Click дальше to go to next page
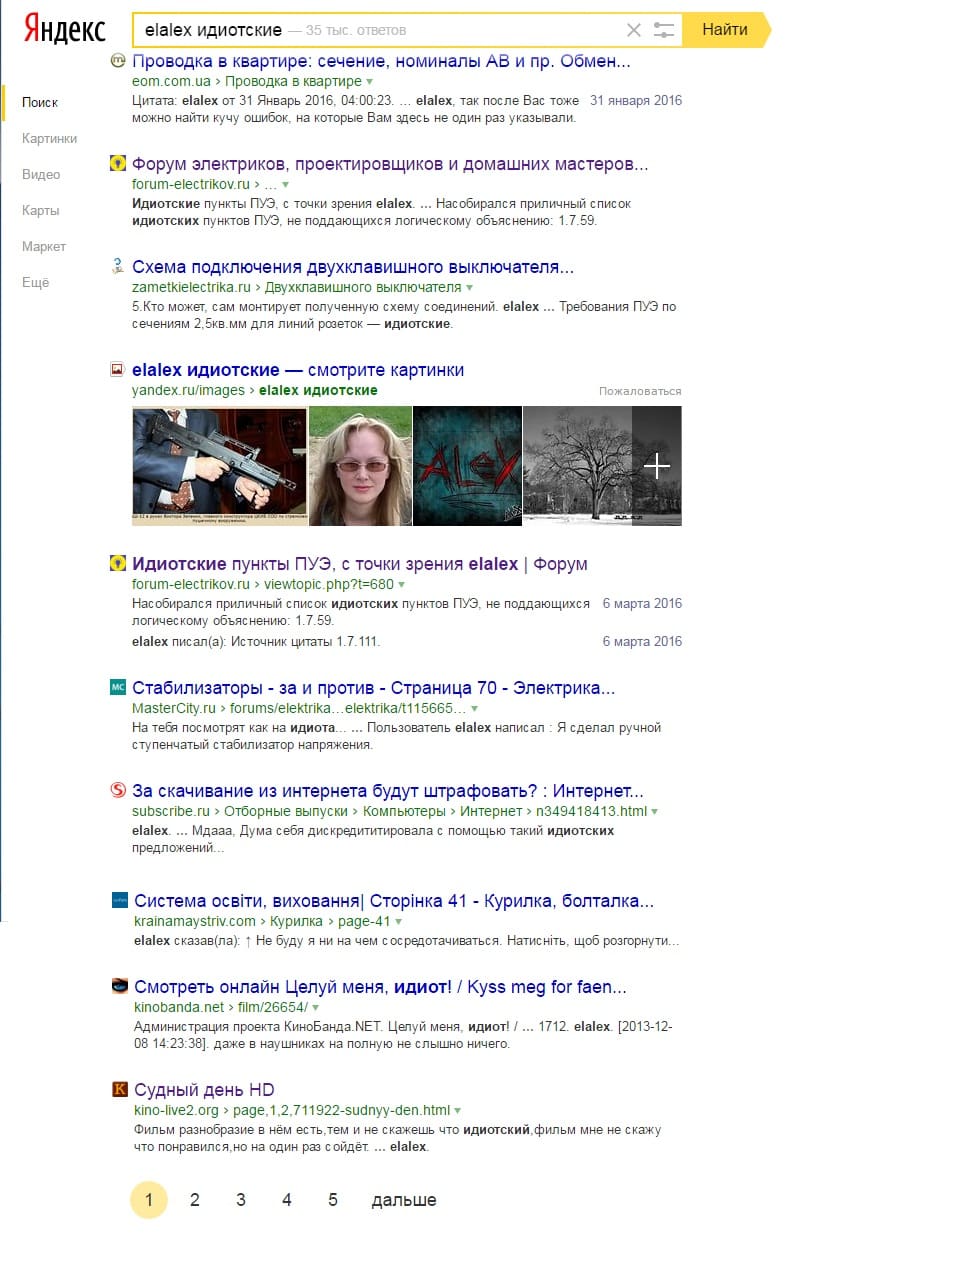Screen dimensions: 958x1264 (403, 1199)
